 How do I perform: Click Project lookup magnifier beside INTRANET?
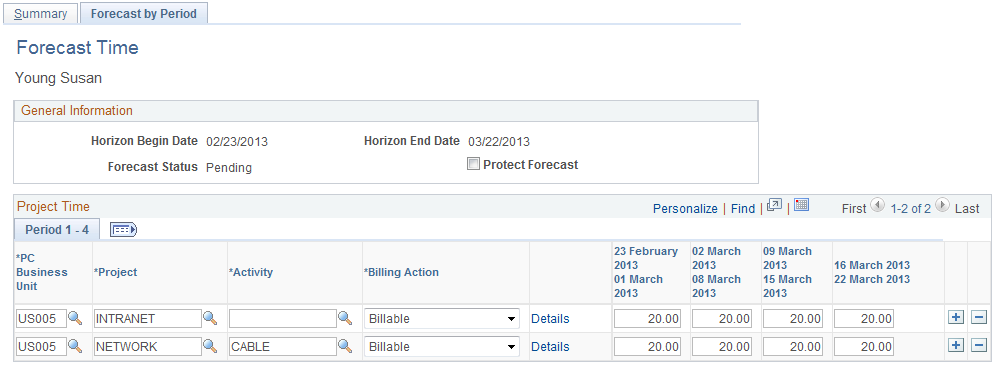point(210,318)
